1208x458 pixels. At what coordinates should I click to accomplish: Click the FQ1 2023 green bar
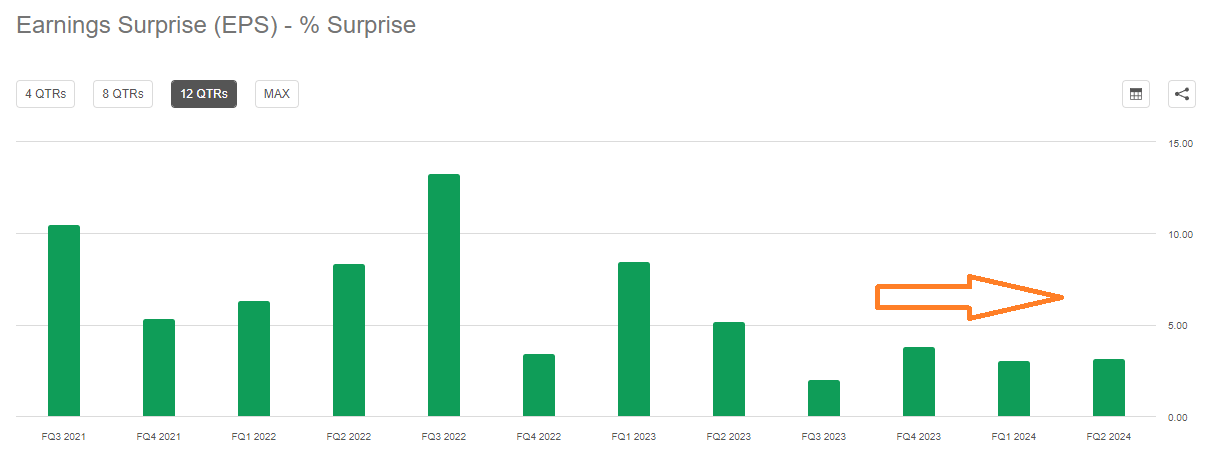[x=634, y=339]
